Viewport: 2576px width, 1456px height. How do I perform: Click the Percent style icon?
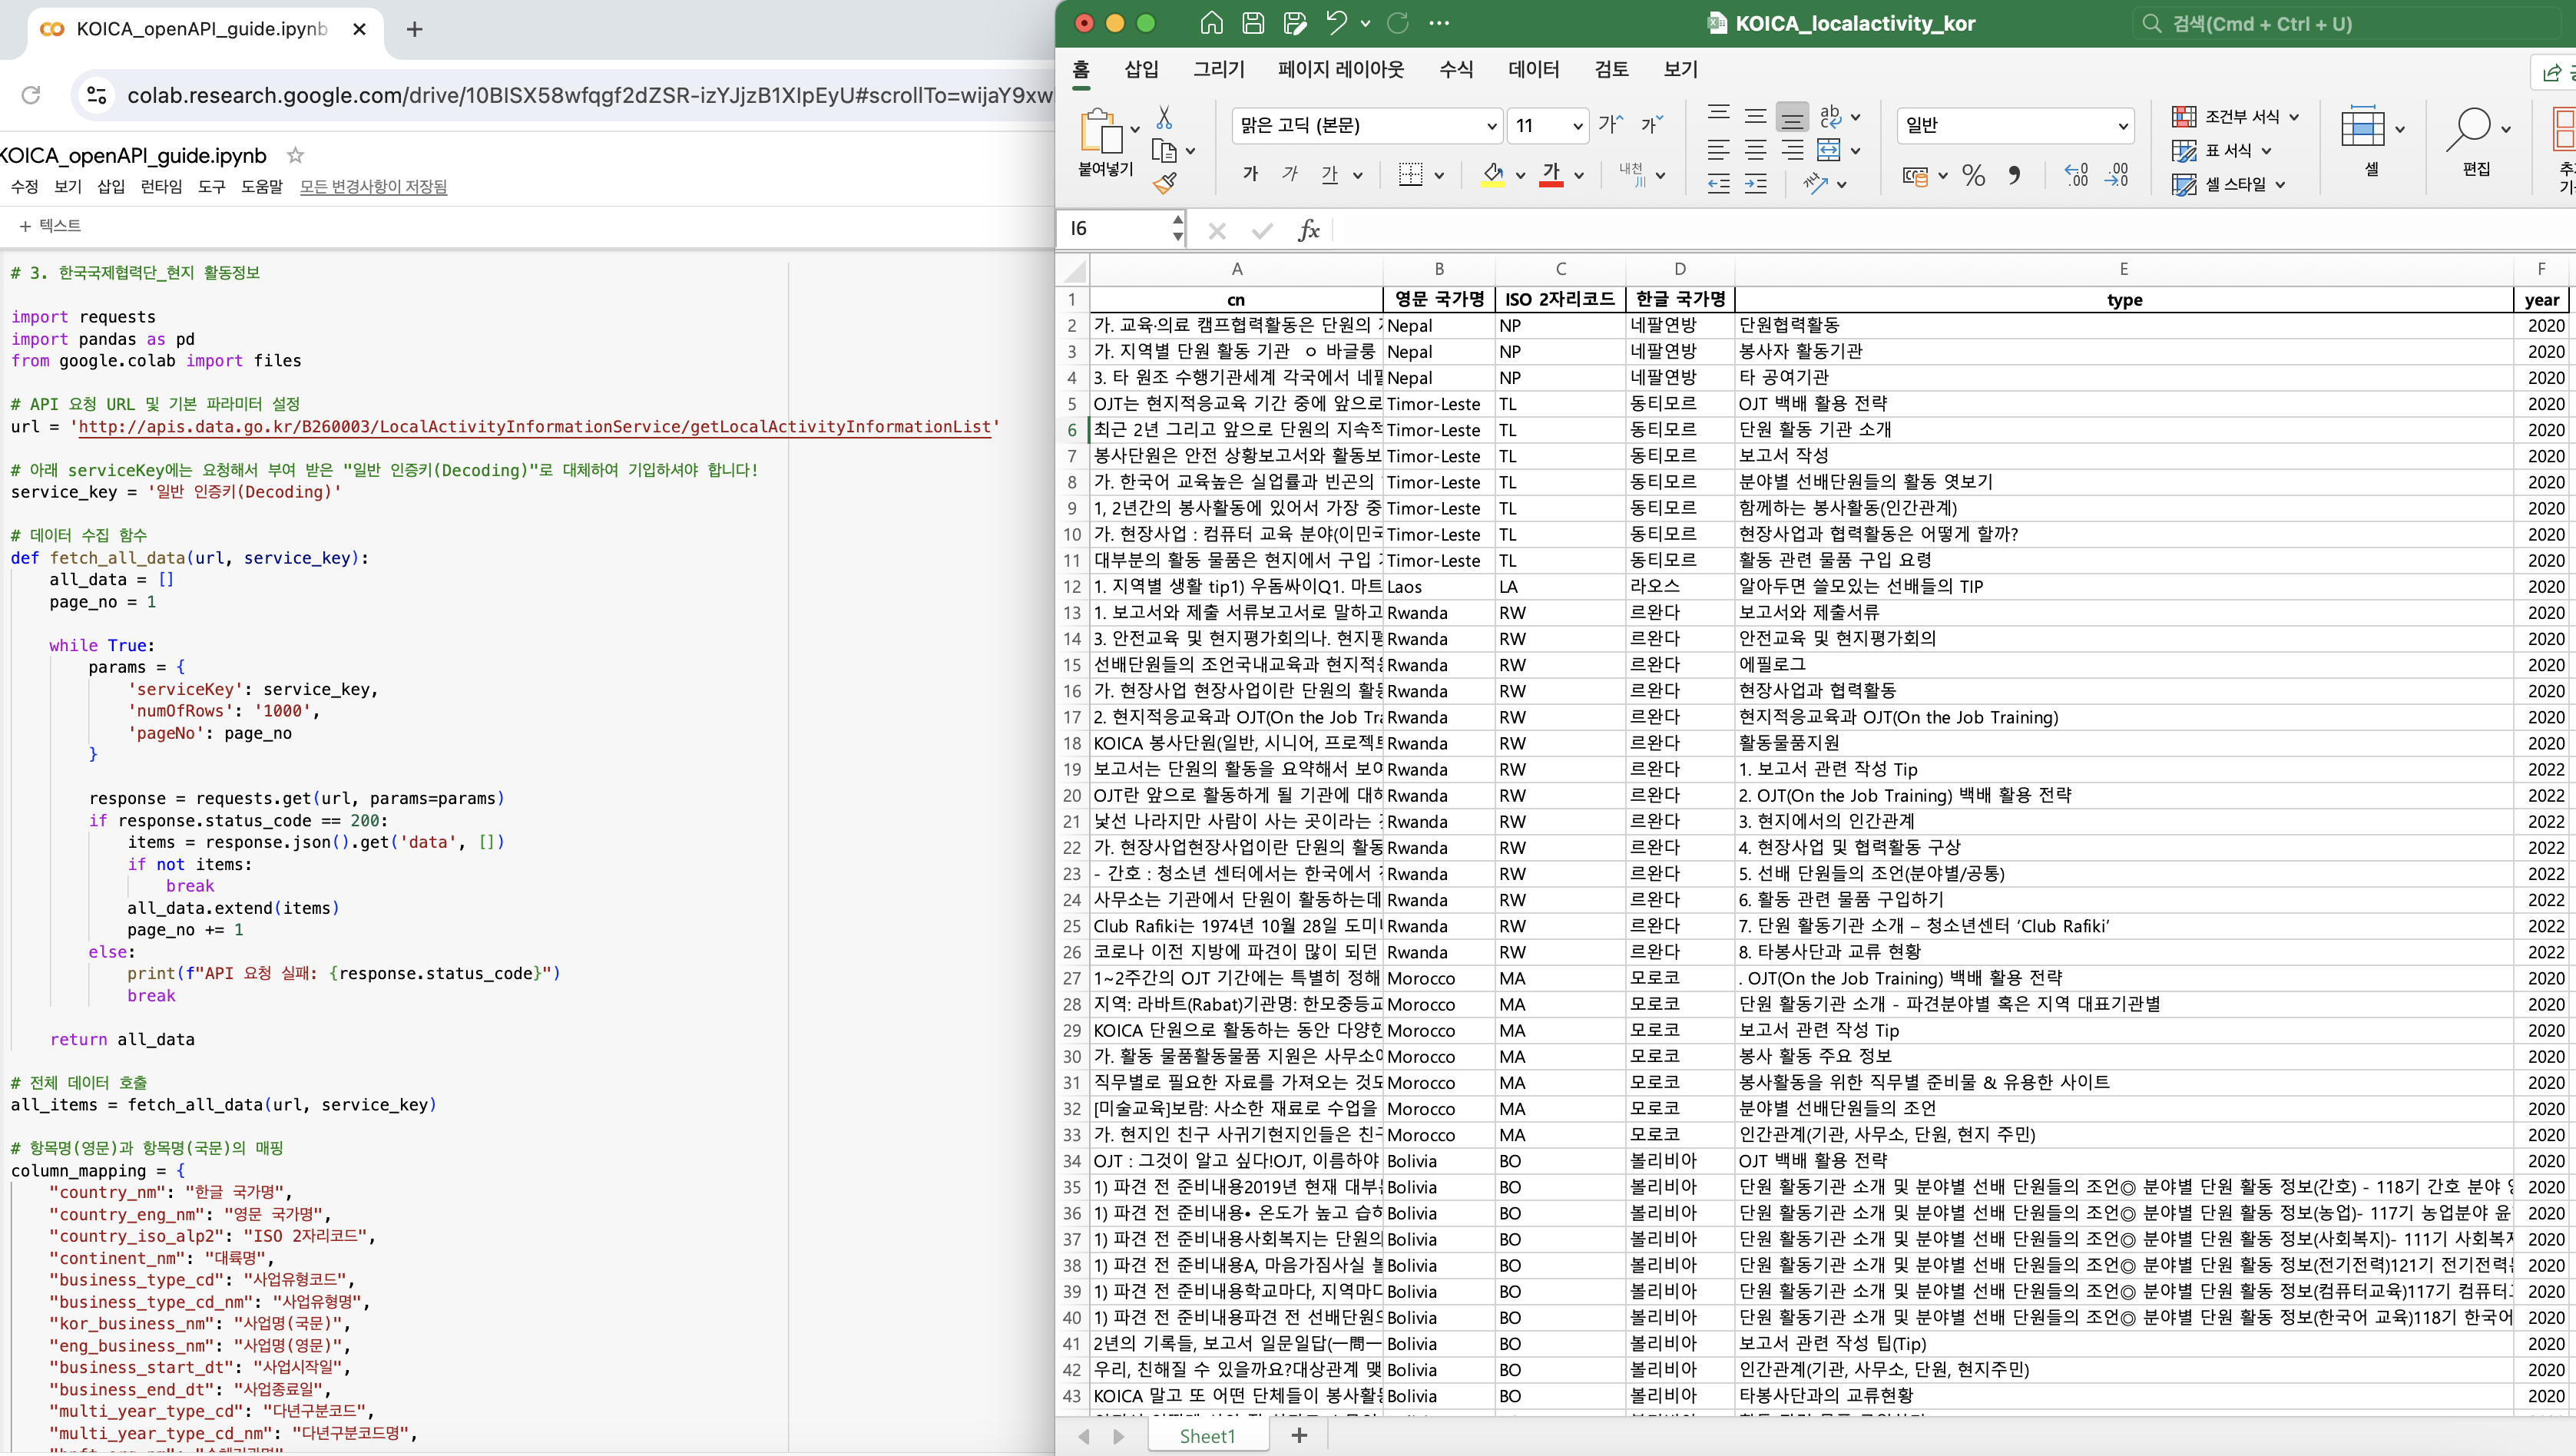(1974, 176)
